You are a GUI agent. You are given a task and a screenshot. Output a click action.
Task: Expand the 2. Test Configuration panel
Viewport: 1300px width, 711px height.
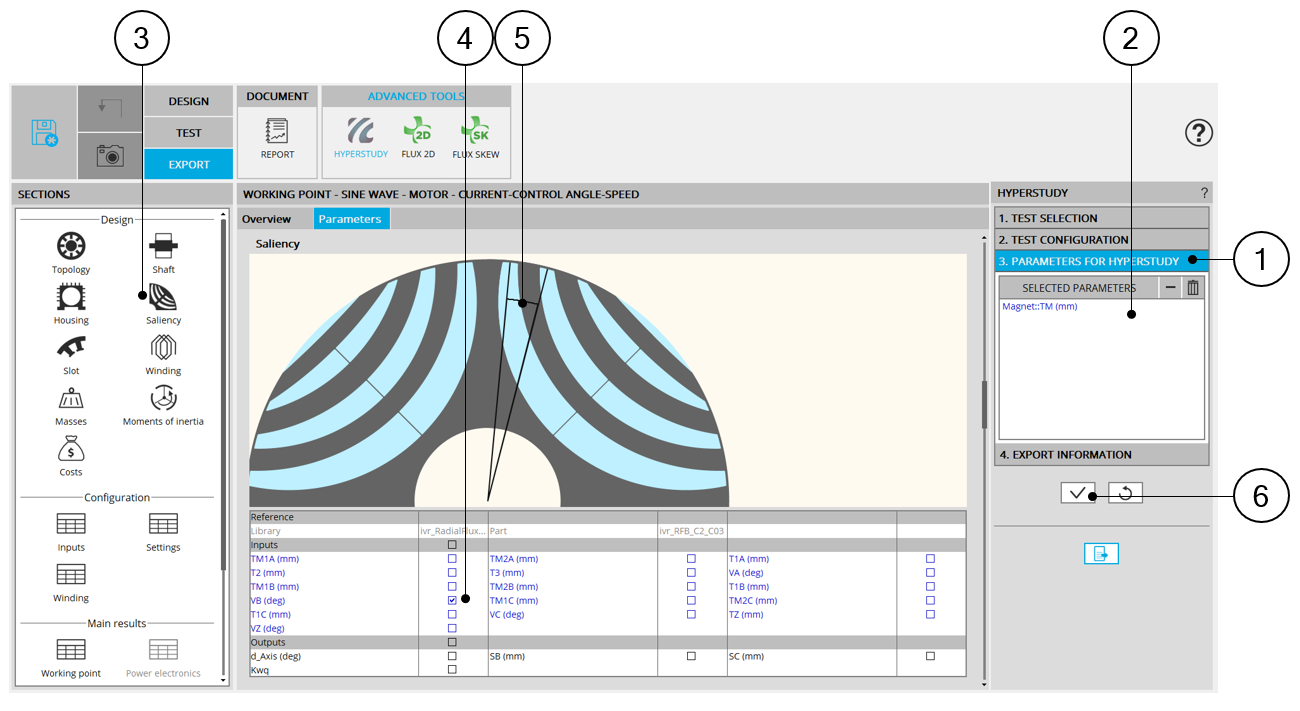1100,240
